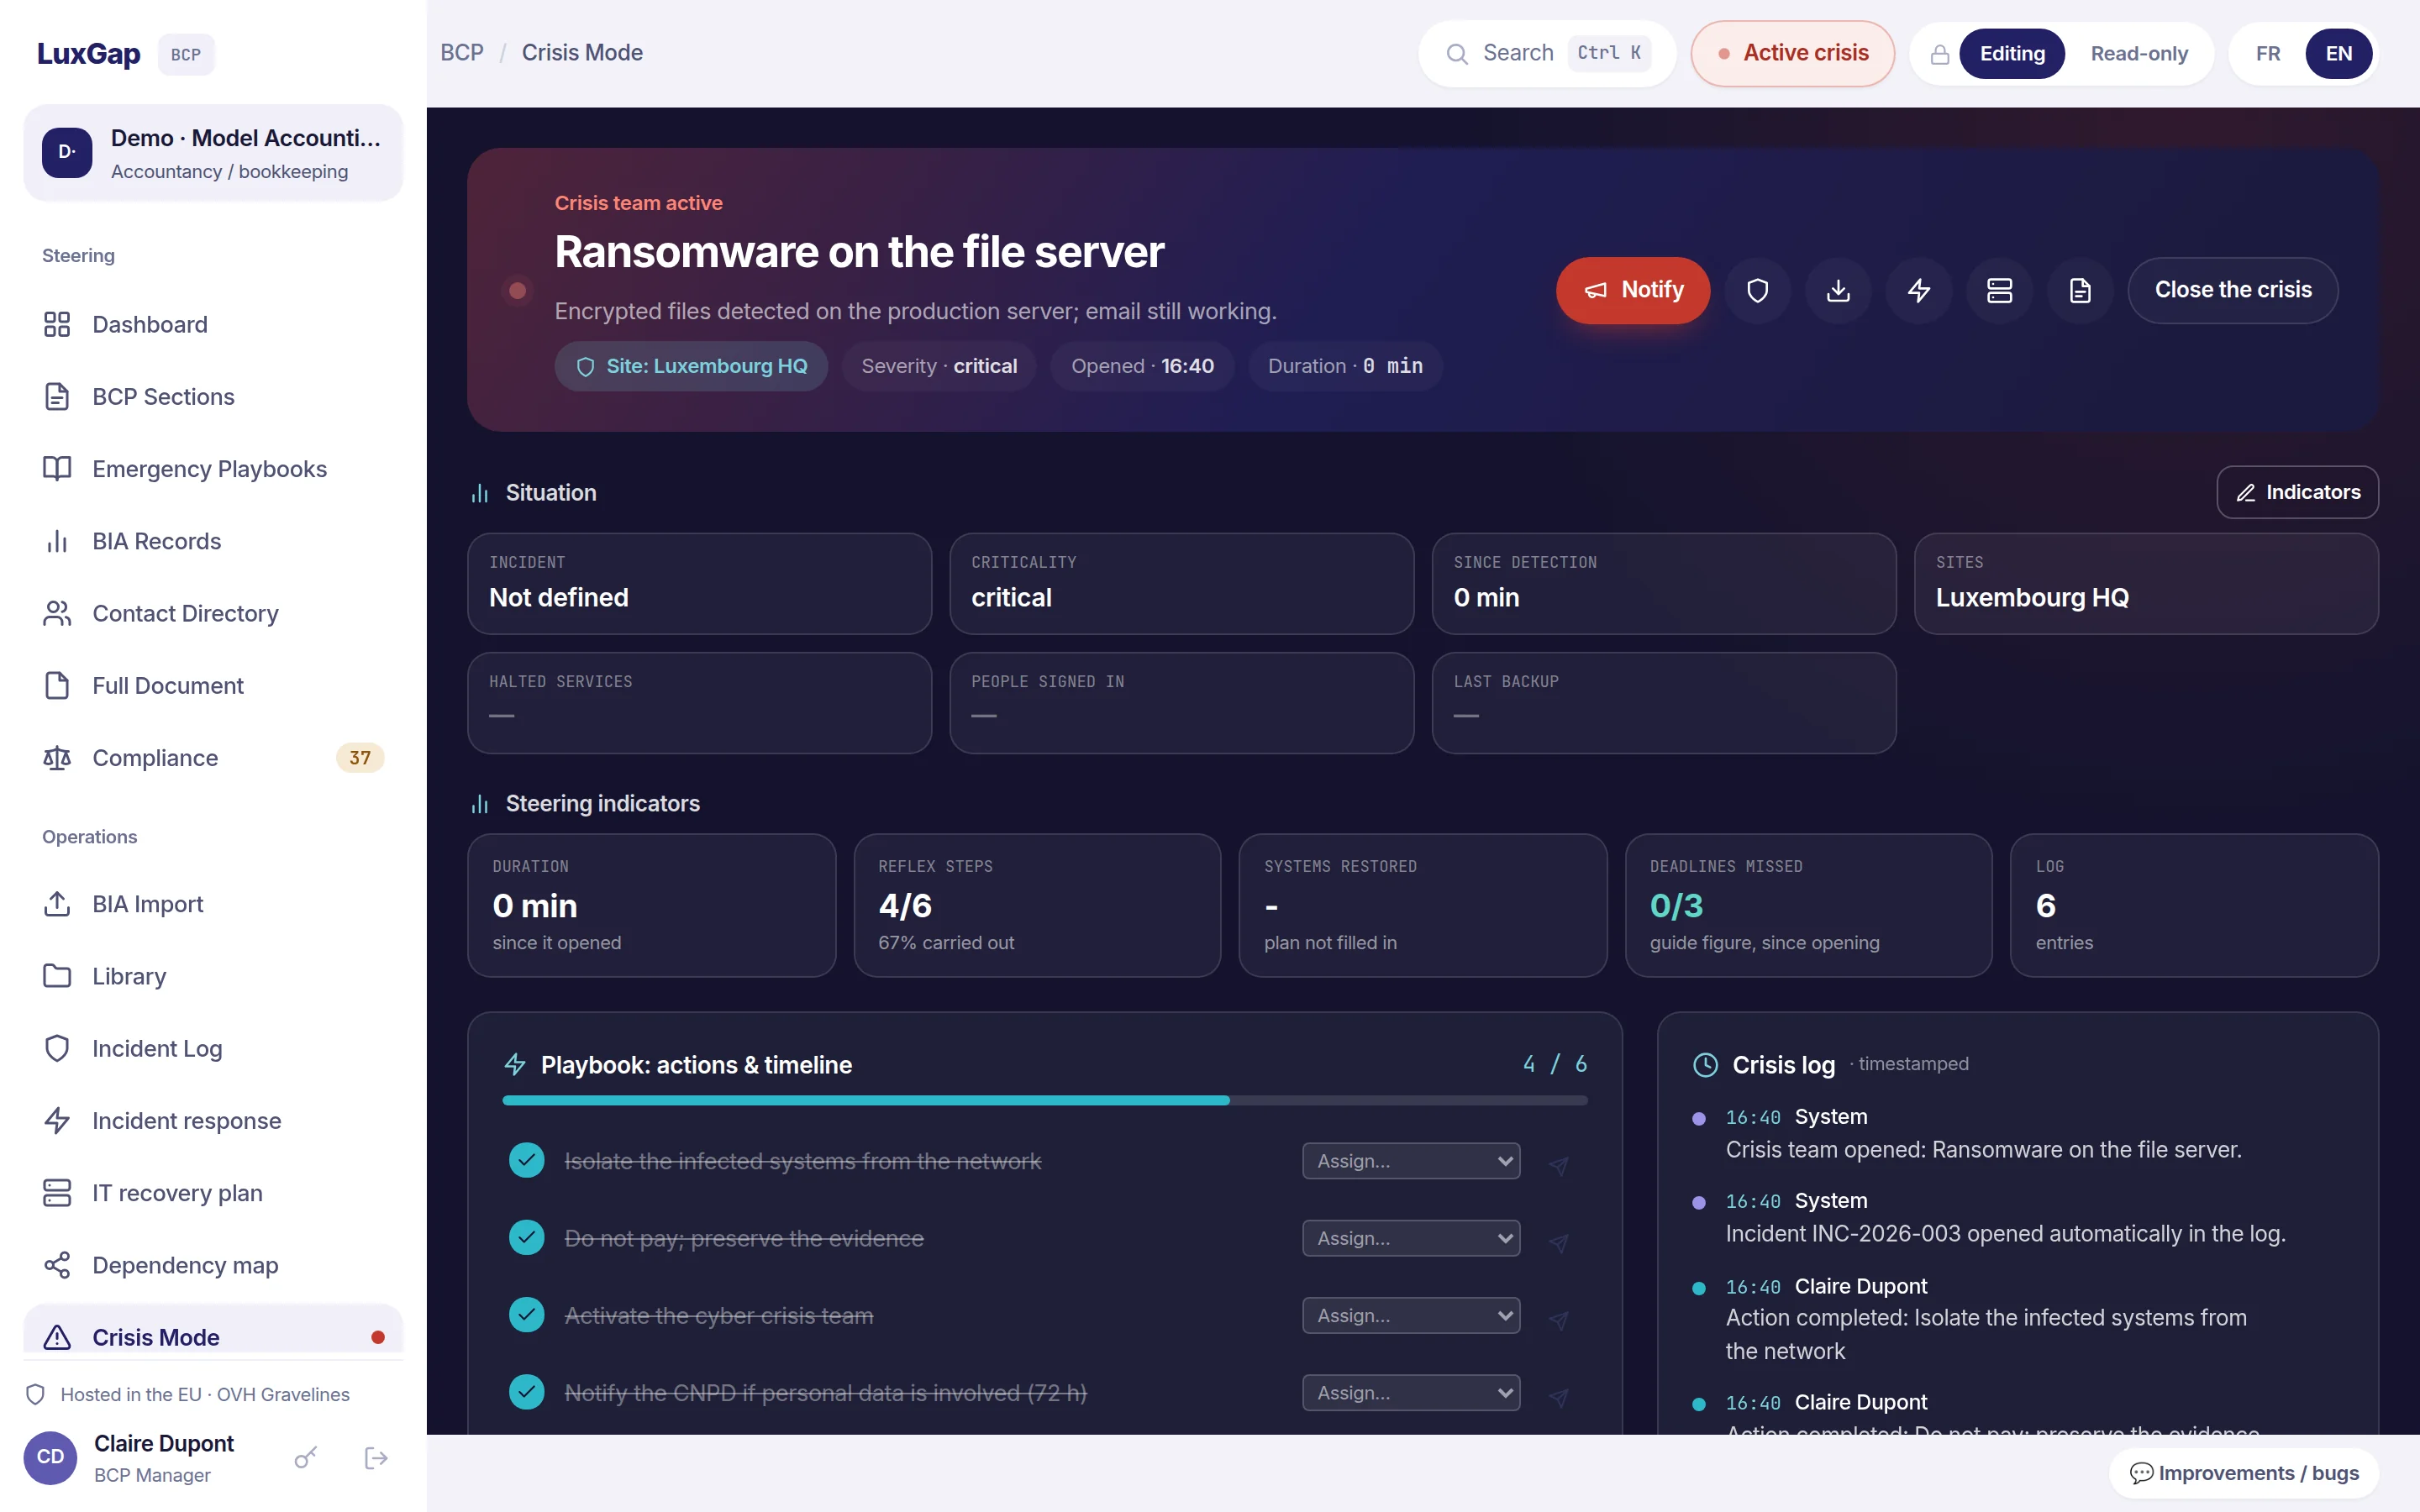Image resolution: width=2420 pixels, height=1512 pixels.
Task: Click the playbook progress bar
Action: coord(1045,1100)
